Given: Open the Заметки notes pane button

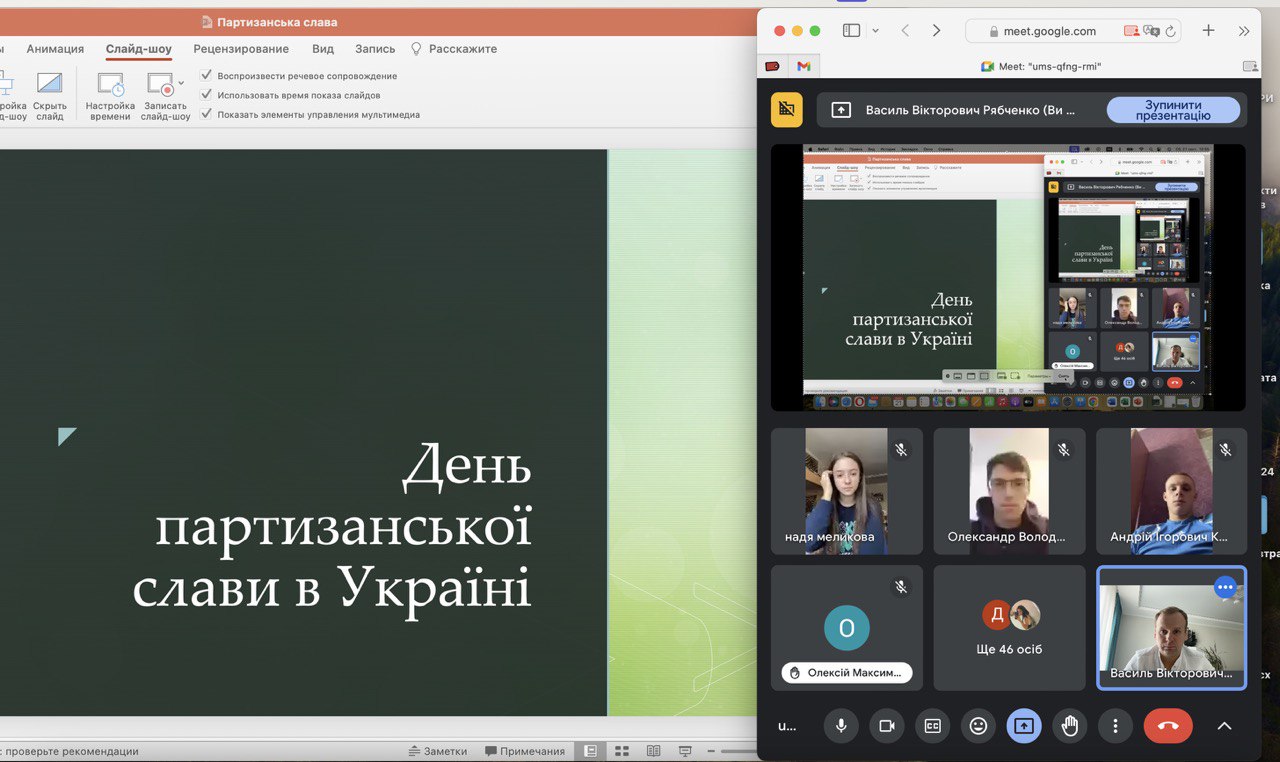Looking at the screenshot, I should pyautogui.click(x=438, y=751).
